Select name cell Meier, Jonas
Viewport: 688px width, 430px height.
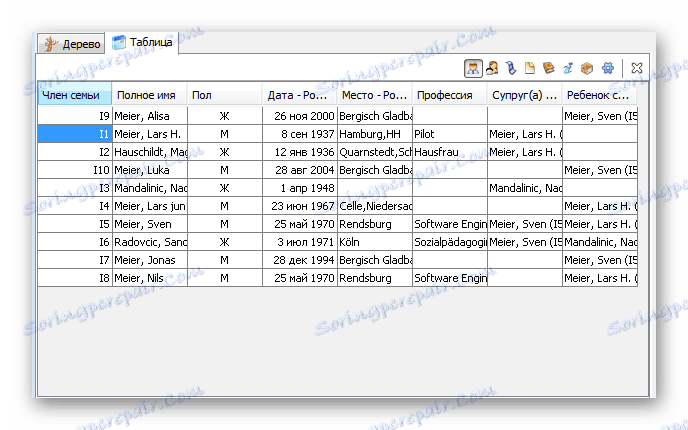(x=150, y=260)
